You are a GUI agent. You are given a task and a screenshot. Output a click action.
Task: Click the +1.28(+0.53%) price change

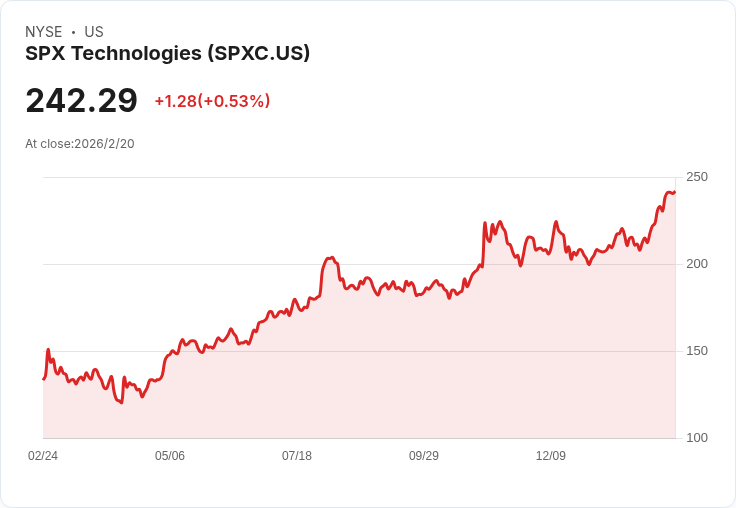[212, 101]
